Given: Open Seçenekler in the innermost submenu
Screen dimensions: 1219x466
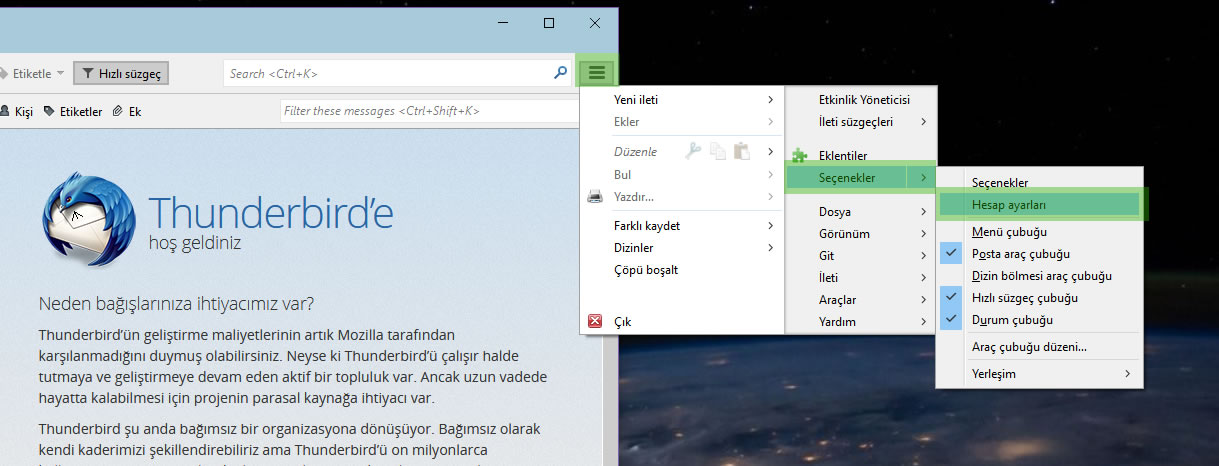Looking at the screenshot, I should pos(1038,182).
